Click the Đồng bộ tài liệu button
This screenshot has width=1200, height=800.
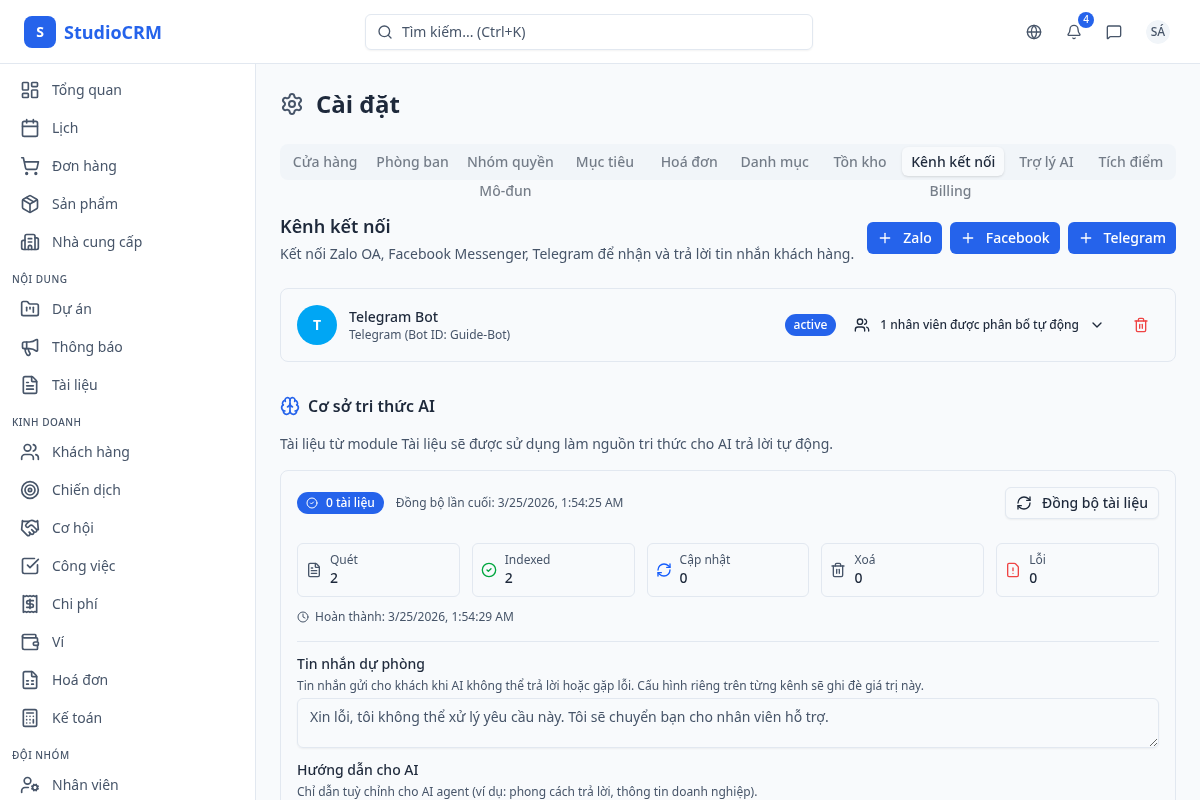click(1082, 503)
